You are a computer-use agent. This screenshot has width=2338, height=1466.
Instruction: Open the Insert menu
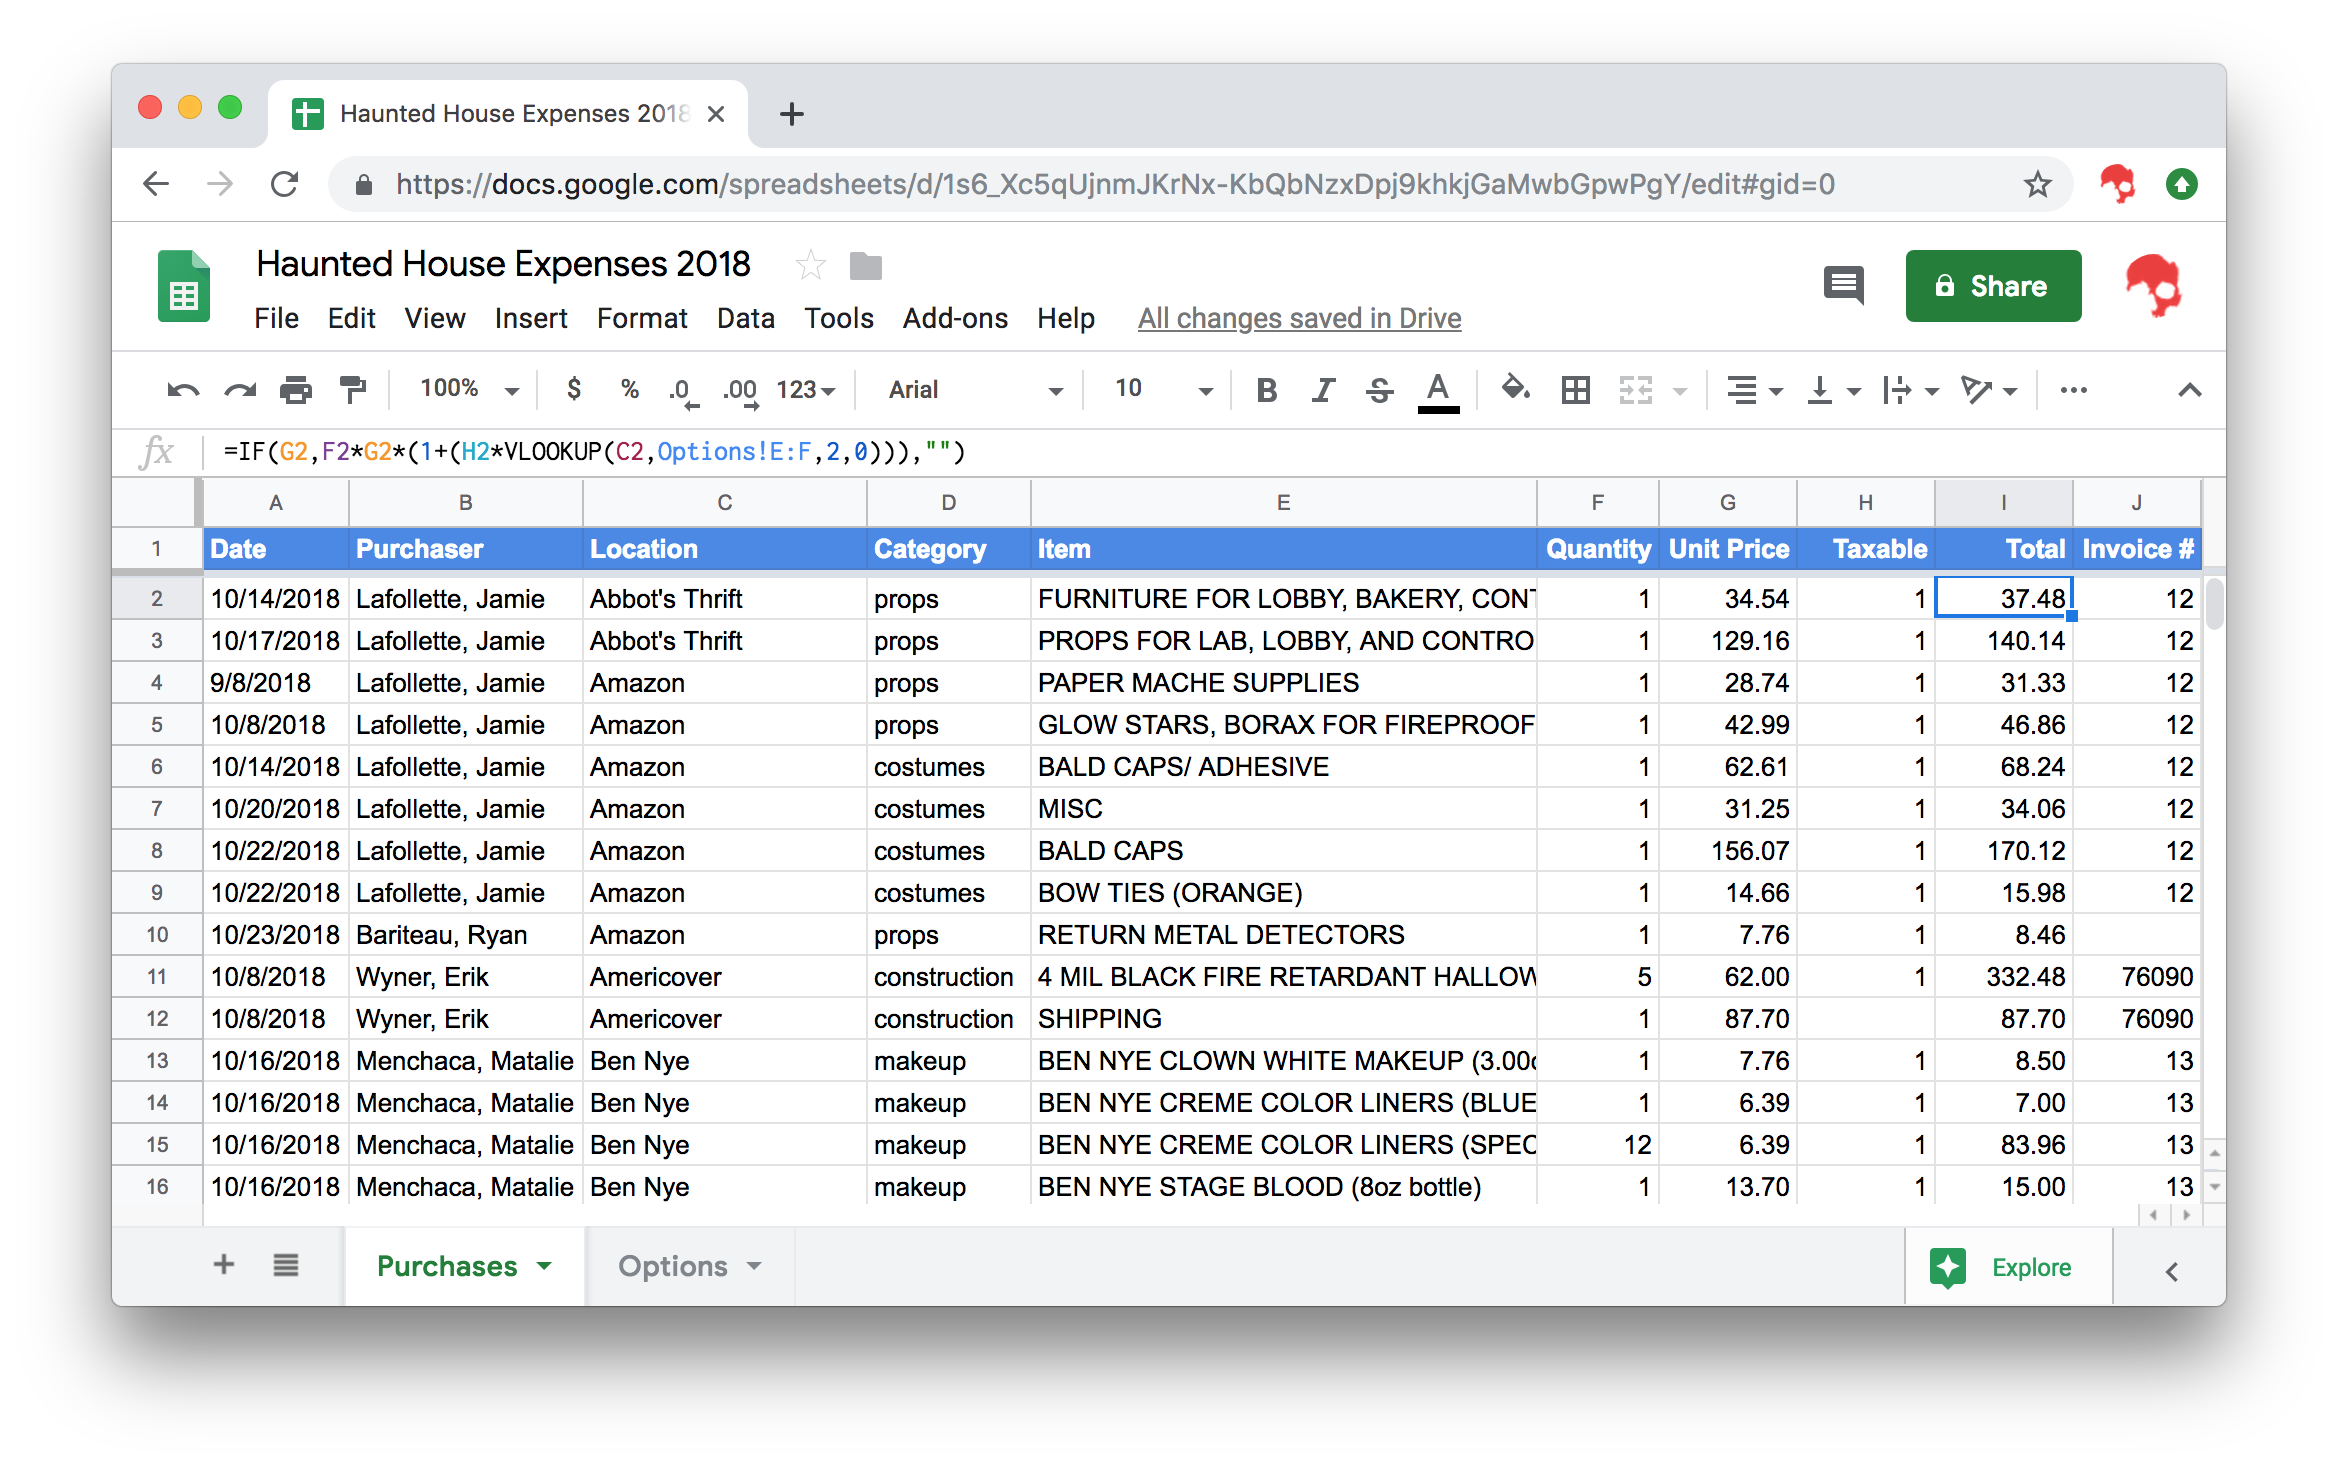pos(530,318)
